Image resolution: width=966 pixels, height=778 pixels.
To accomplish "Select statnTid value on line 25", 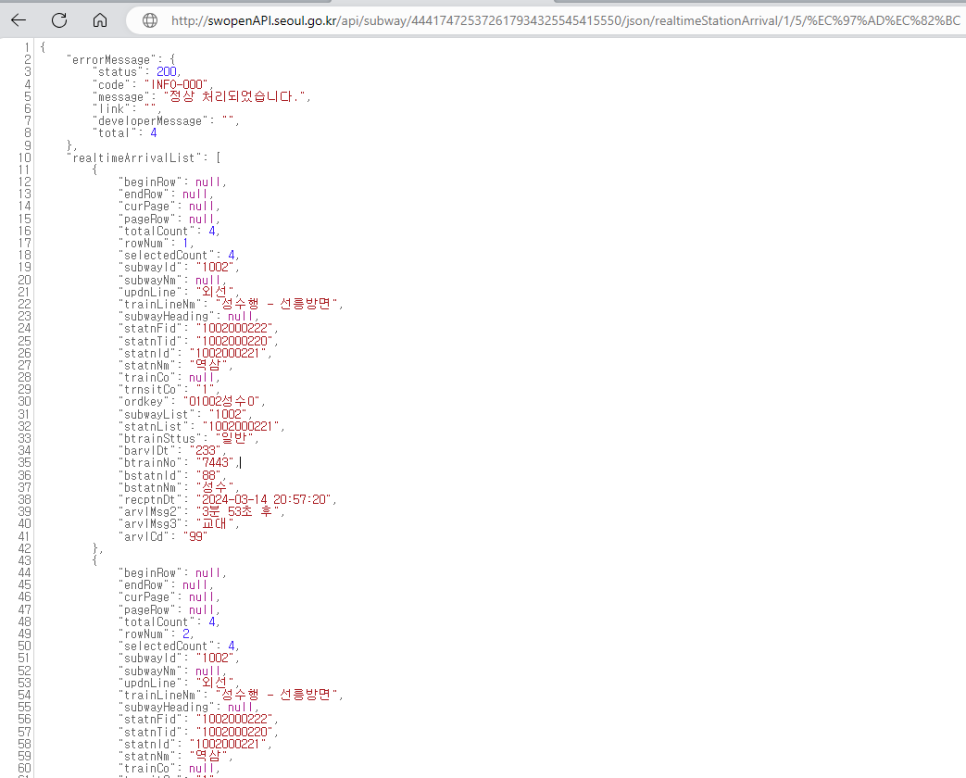I will point(234,341).
